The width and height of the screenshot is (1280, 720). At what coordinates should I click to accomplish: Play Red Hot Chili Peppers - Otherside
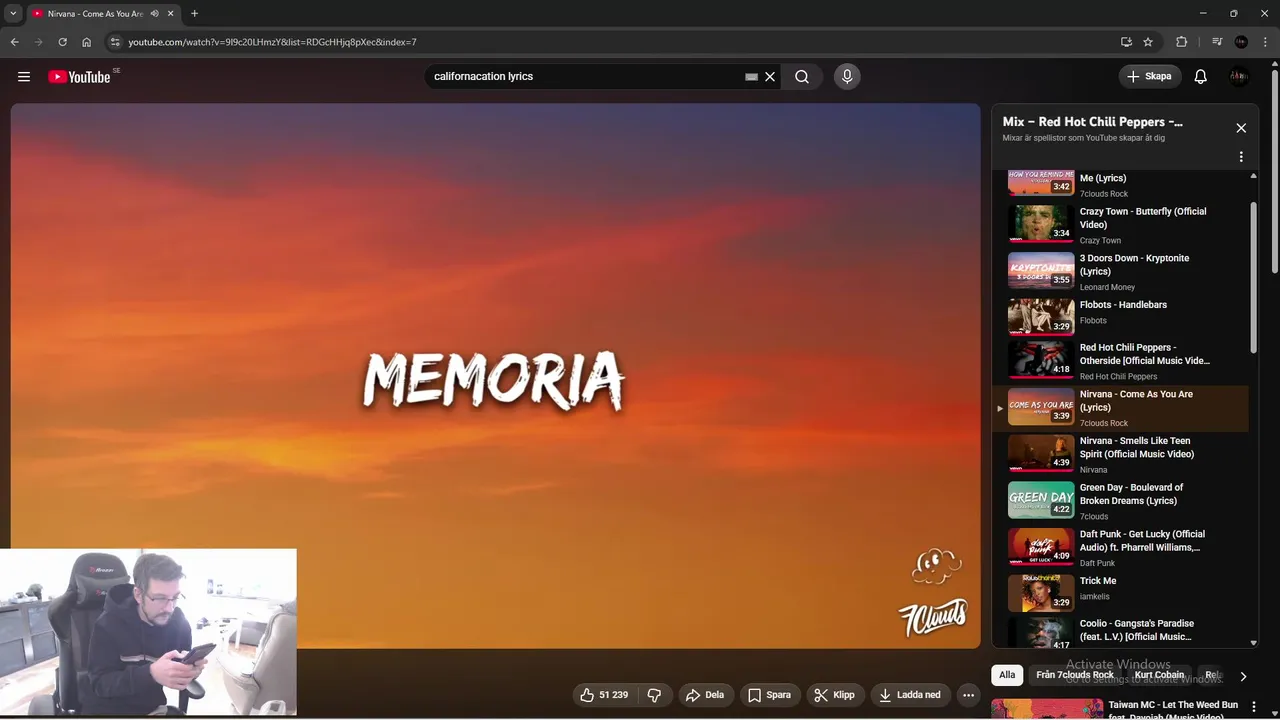[1120, 361]
